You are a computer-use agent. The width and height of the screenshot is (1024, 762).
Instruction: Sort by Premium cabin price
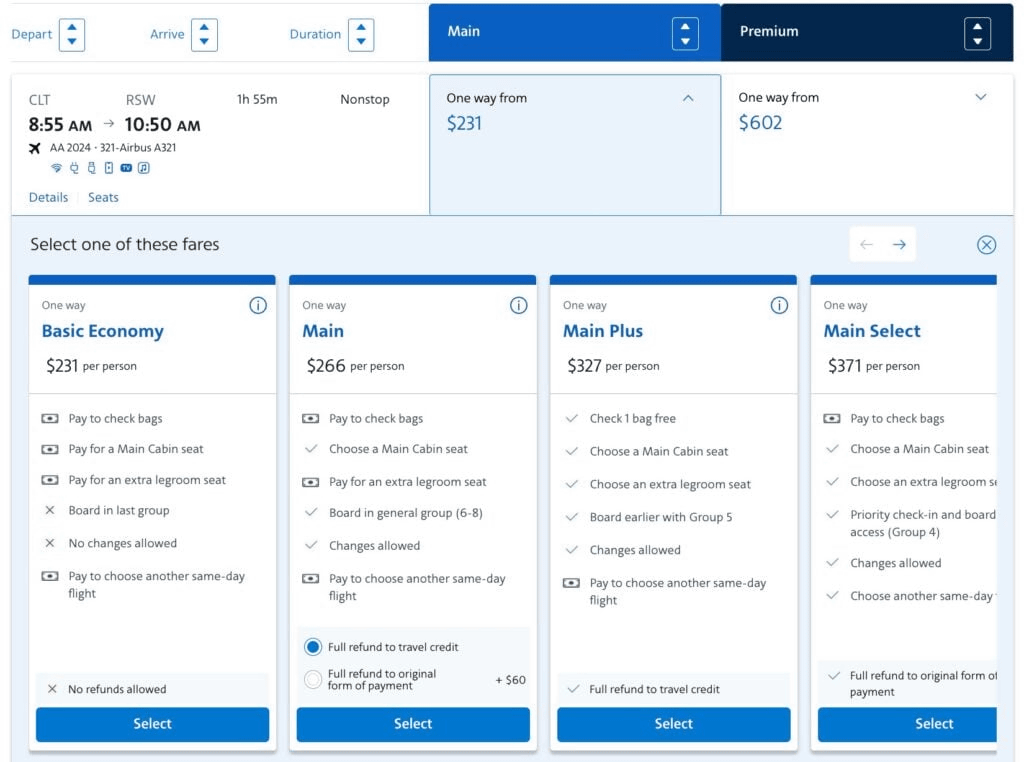click(x=977, y=34)
